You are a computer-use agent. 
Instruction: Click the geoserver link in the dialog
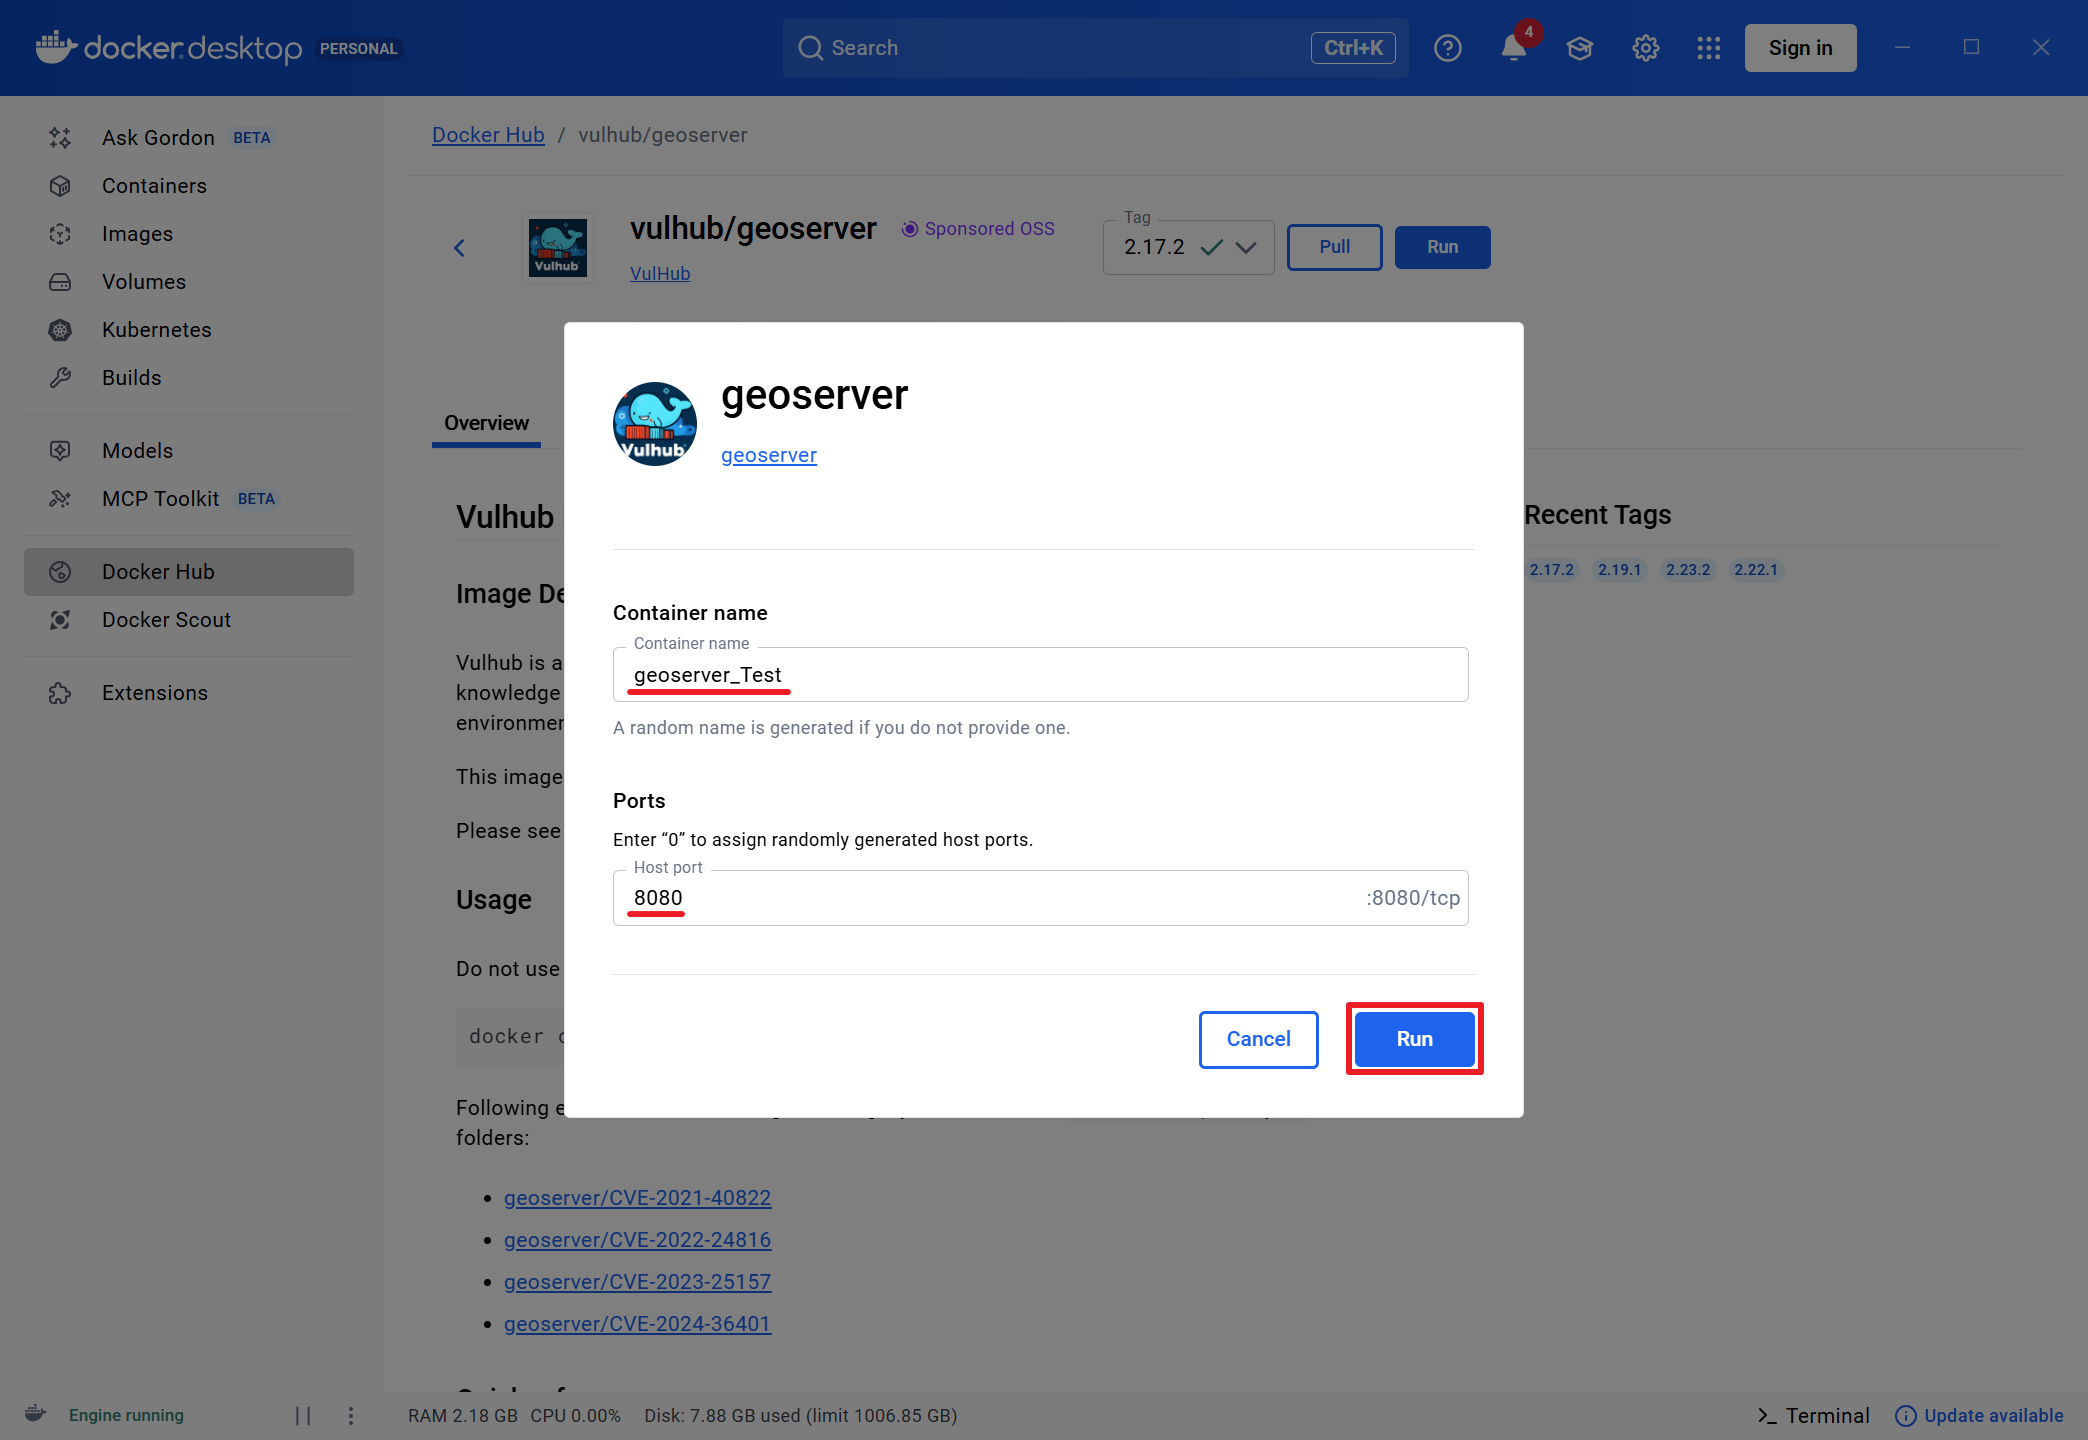(x=768, y=455)
